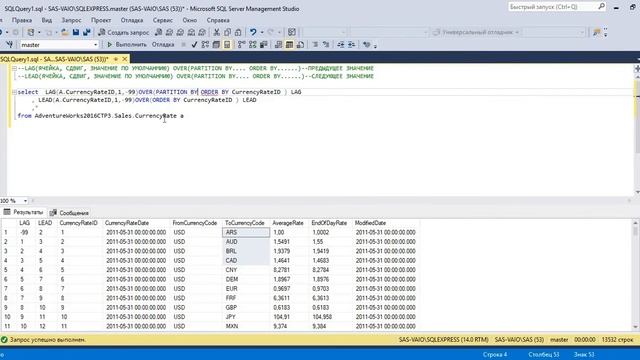640x360 pixels.
Task: Open the Query Options icon
Action: pos(216,45)
